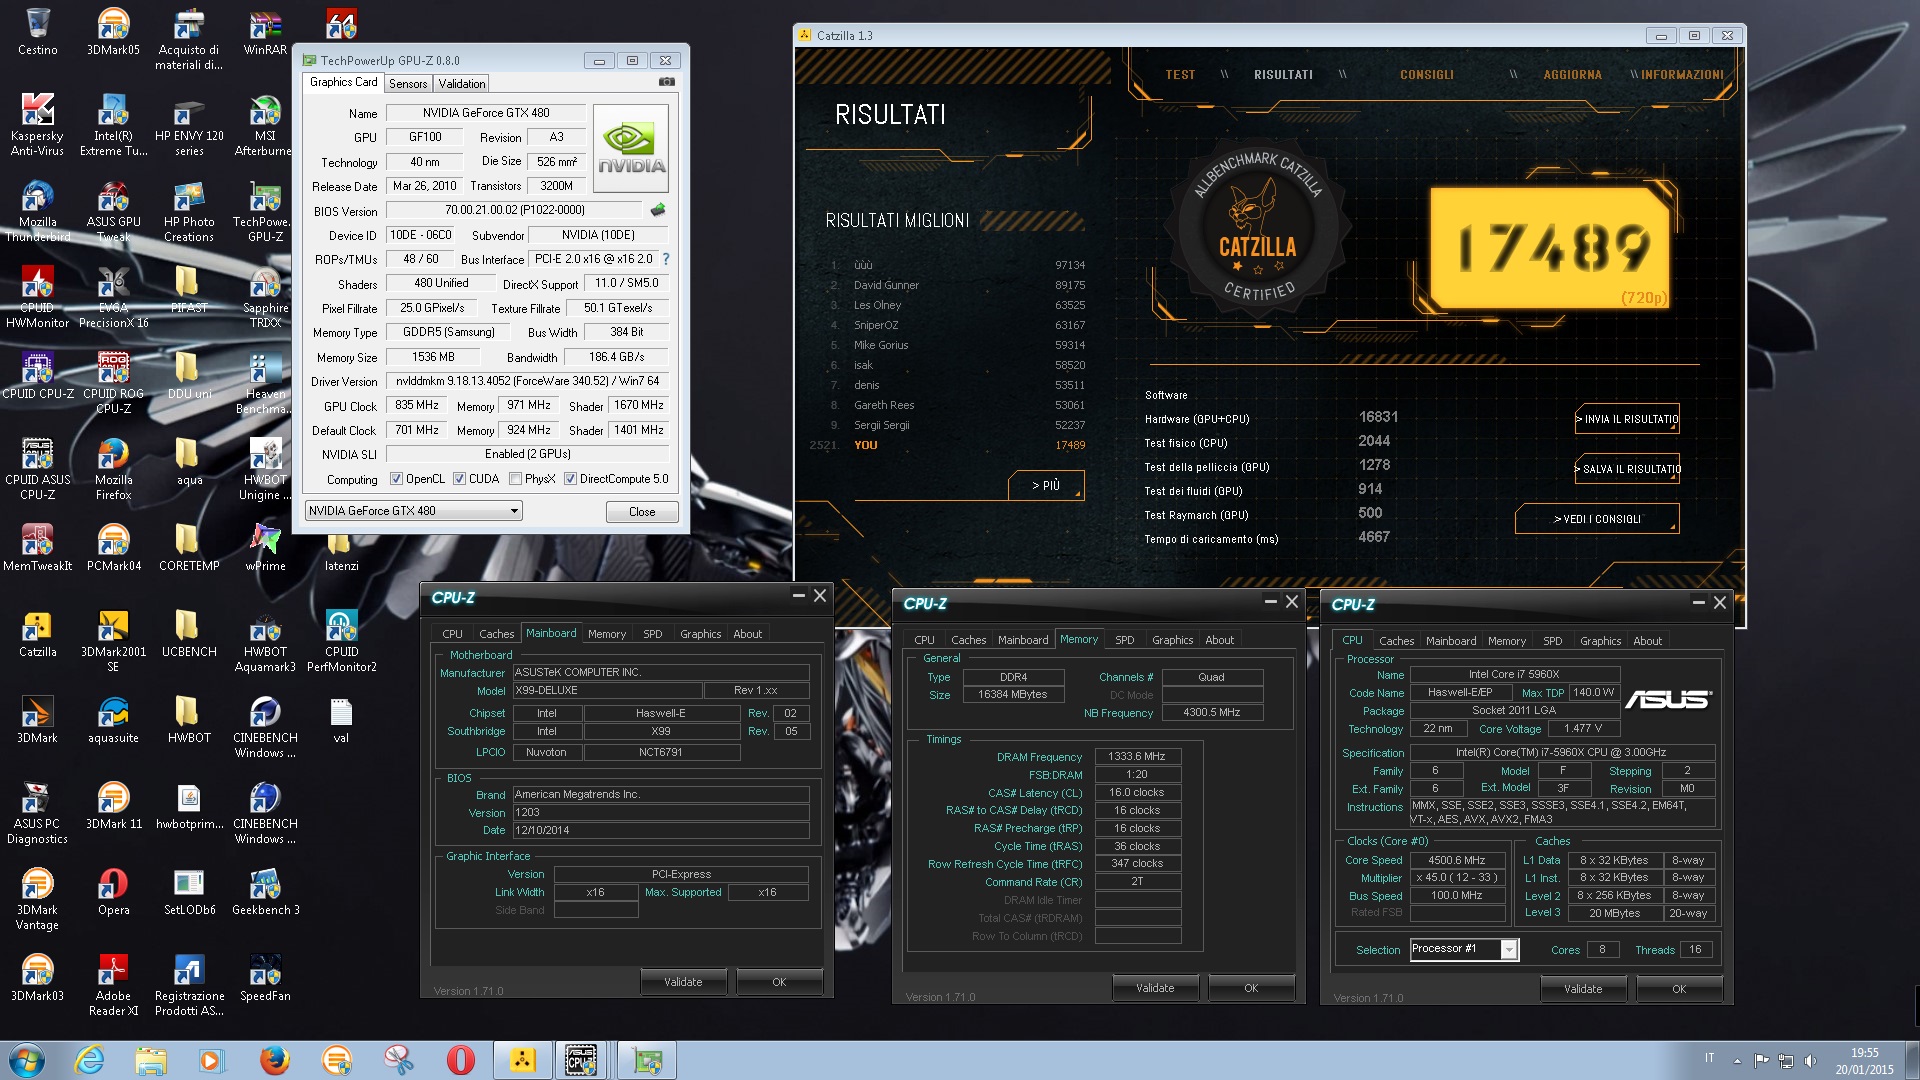Click the yellow 17489 score panel
This screenshot has width=1920, height=1080.
pos(1550,247)
